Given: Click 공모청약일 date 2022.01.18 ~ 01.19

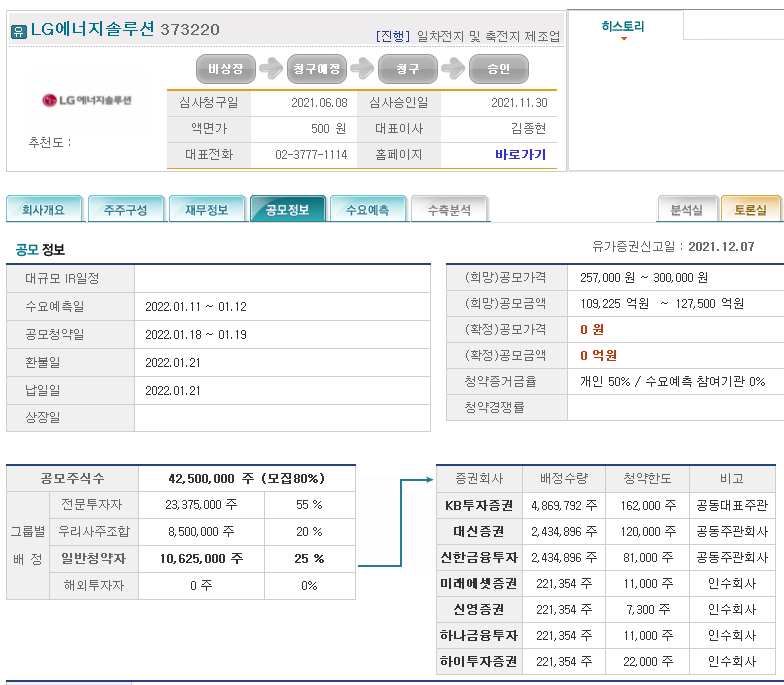Looking at the screenshot, I should pos(196,334).
